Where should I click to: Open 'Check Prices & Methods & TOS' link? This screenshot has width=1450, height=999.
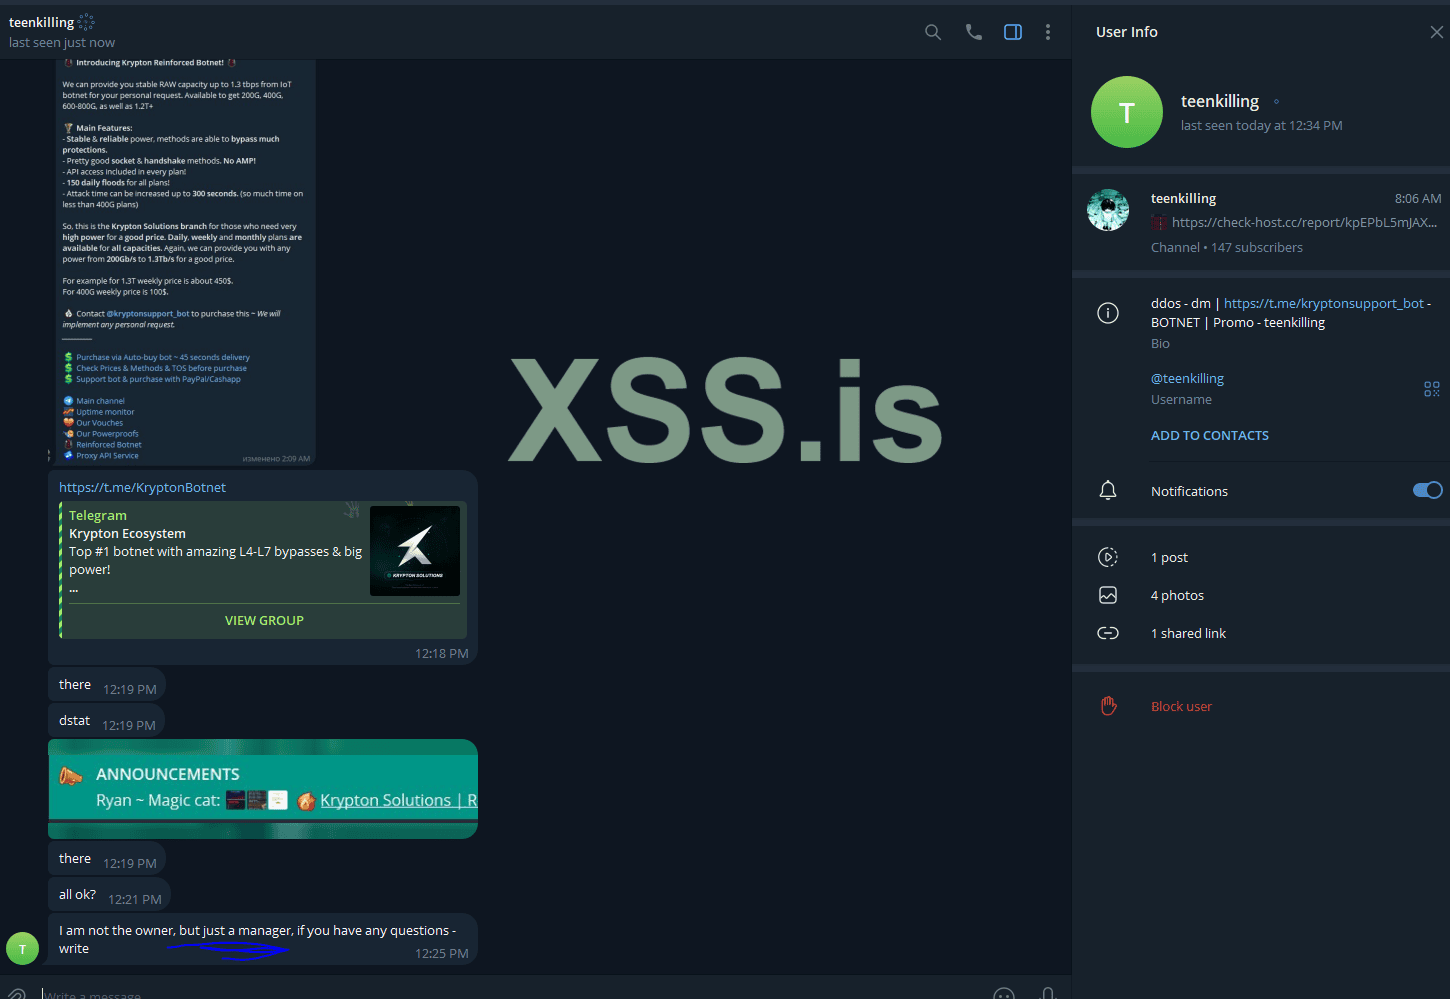[x=161, y=368]
